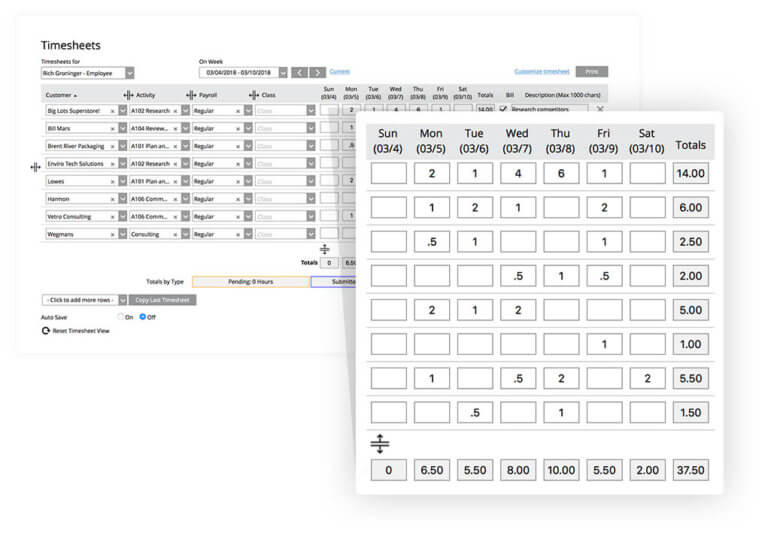Clear the Big Lots Superstore customer with x
The image size is (768, 542).
(x=112, y=111)
